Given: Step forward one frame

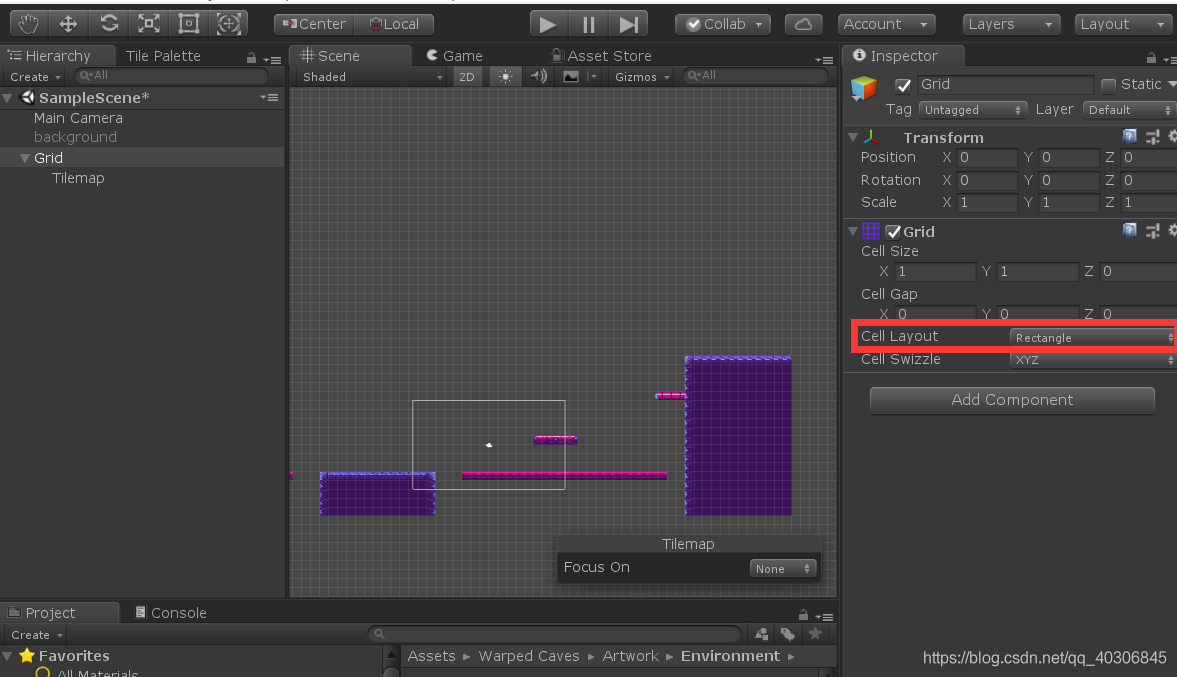Looking at the screenshot, I should click(x=629, y=24).
